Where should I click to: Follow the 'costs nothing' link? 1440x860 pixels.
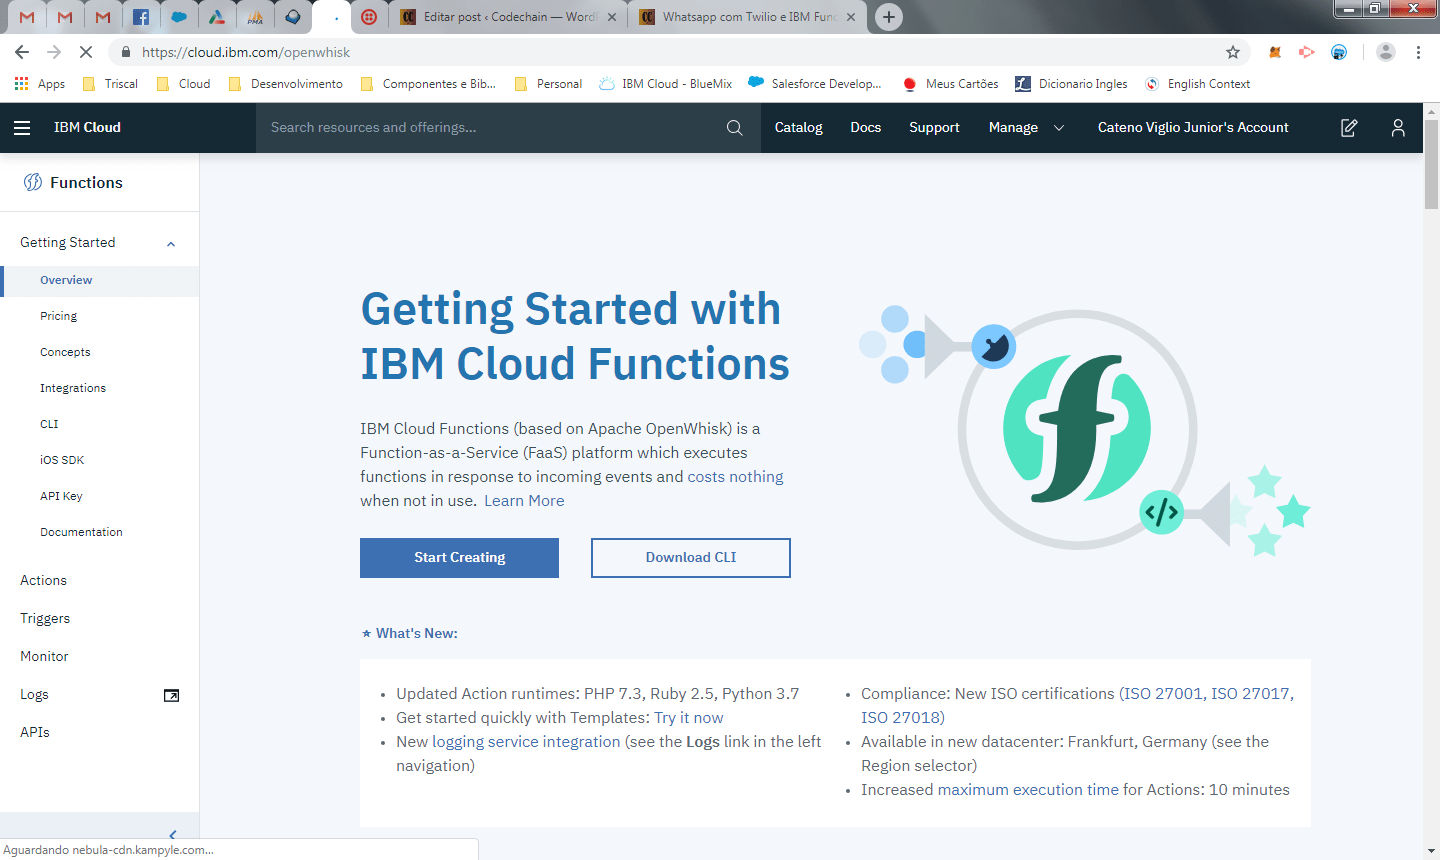pos(735,477)
